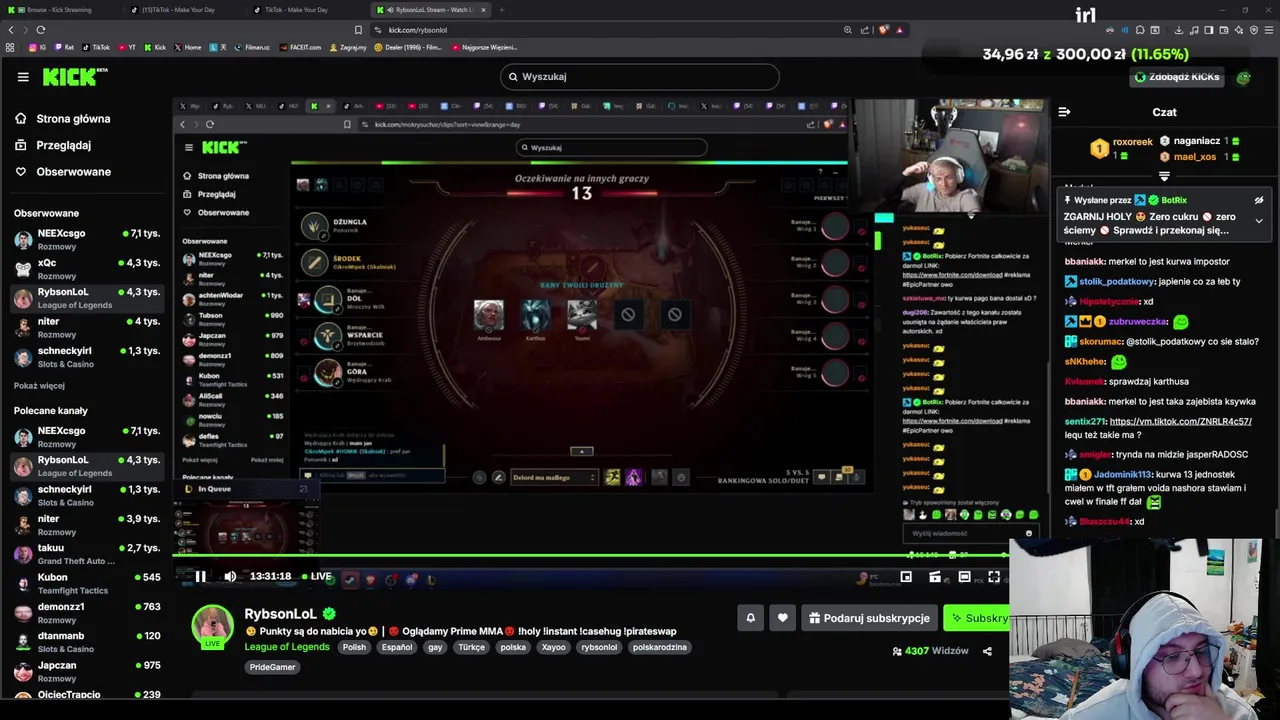Enter fullscreen on the player
The width and height of the screenshot is (1280, 720).
pos(994,577)
